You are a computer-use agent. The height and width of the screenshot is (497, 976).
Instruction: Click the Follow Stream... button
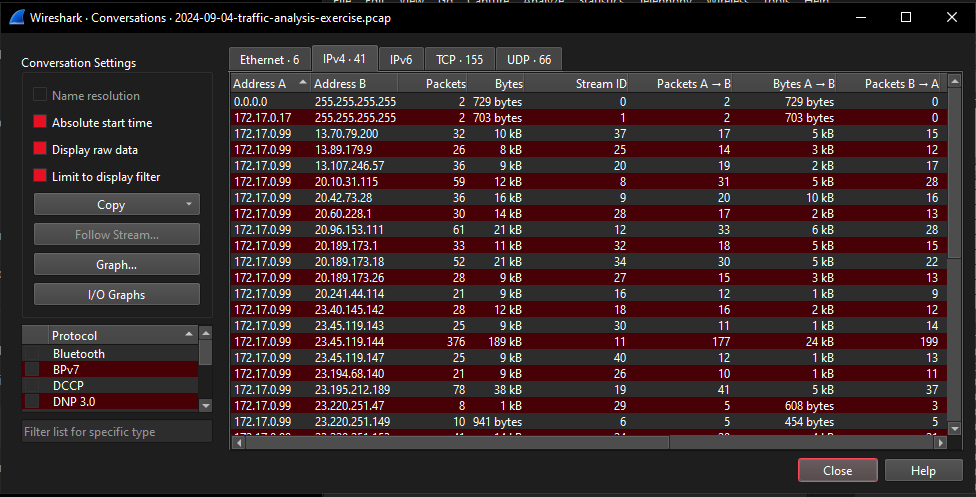[116, 234]
